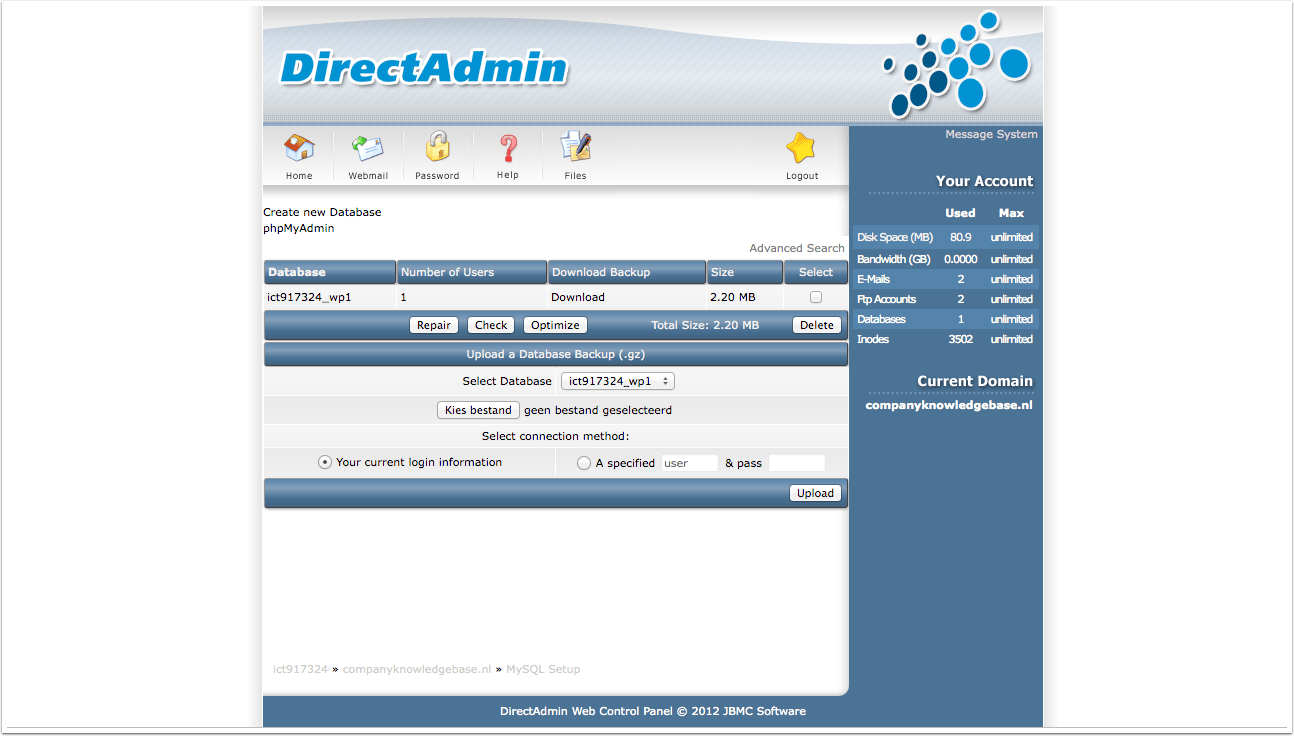Click the 'Select connection method:' text
This screenshot has height=736, width=1294.
[x=555, y=436]
